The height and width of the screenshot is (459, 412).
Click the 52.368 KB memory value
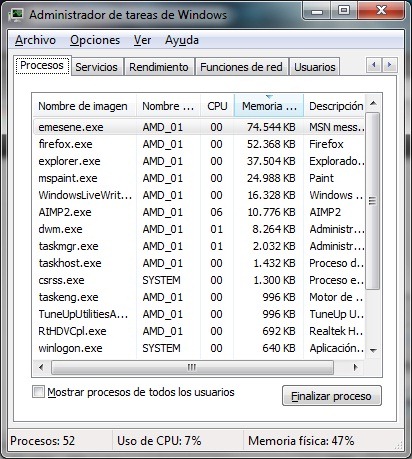(x=271, y=144)
